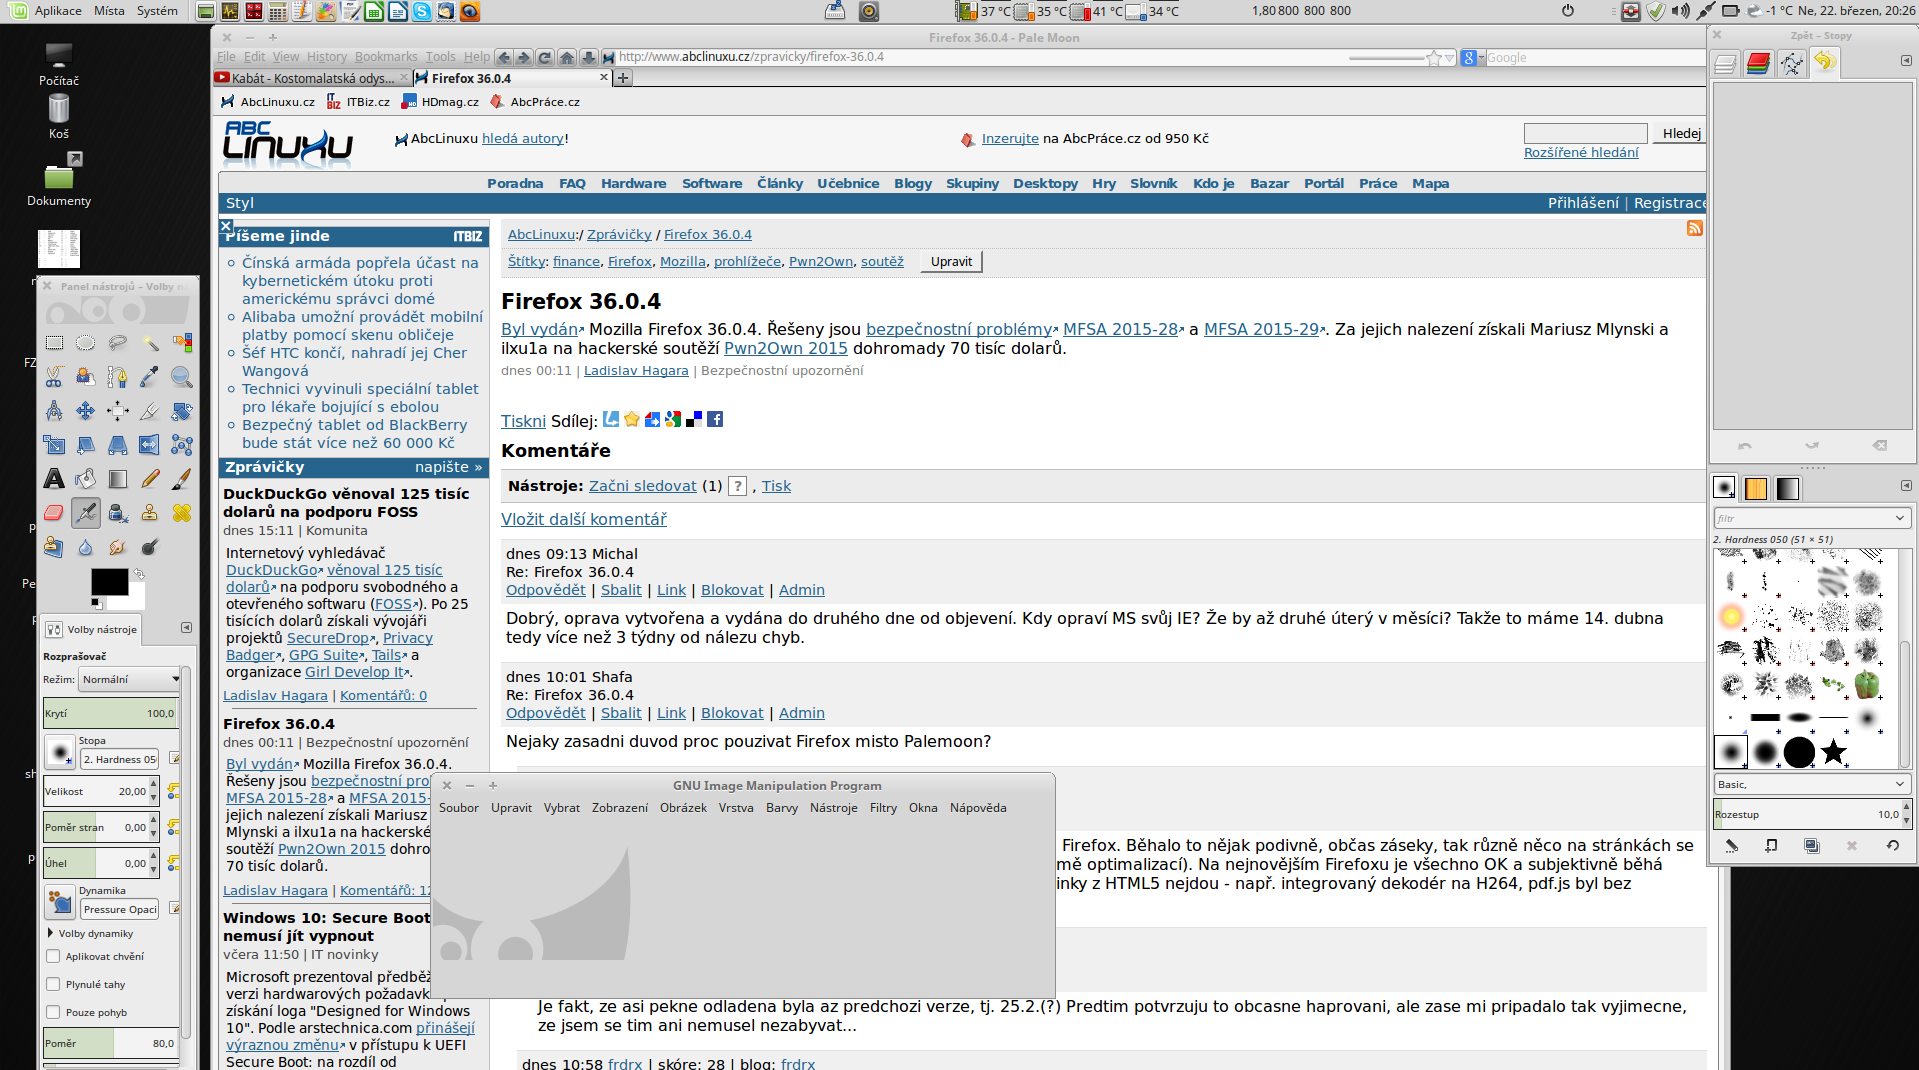Select the Ink tool

[x=118, y=513]
